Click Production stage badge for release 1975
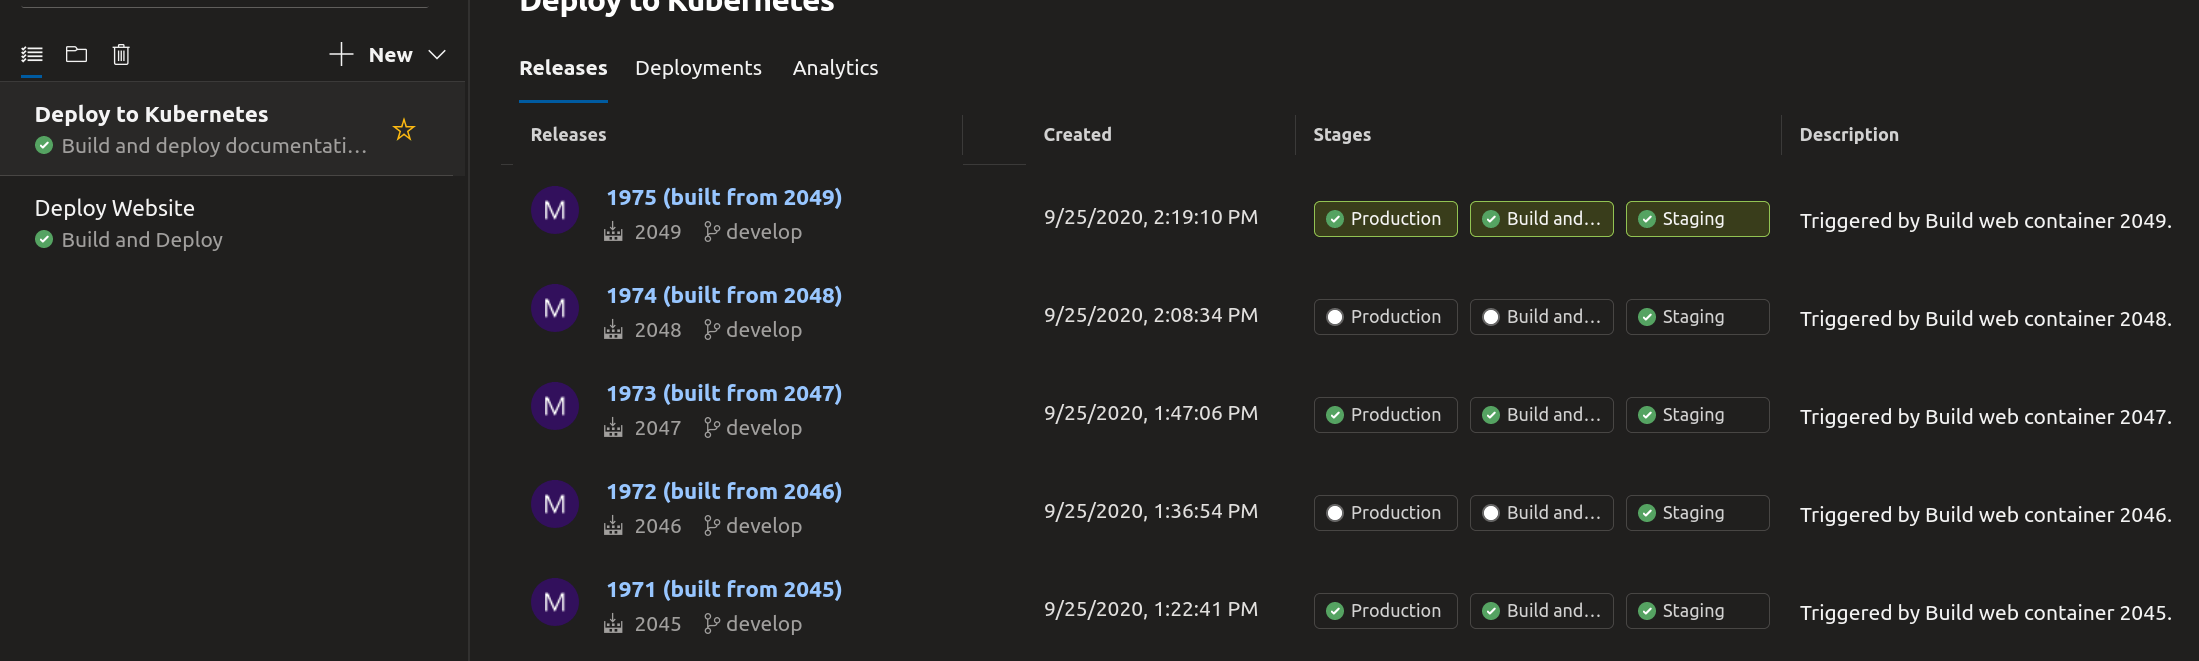The image size is (2199, 661). point(1385,219)
